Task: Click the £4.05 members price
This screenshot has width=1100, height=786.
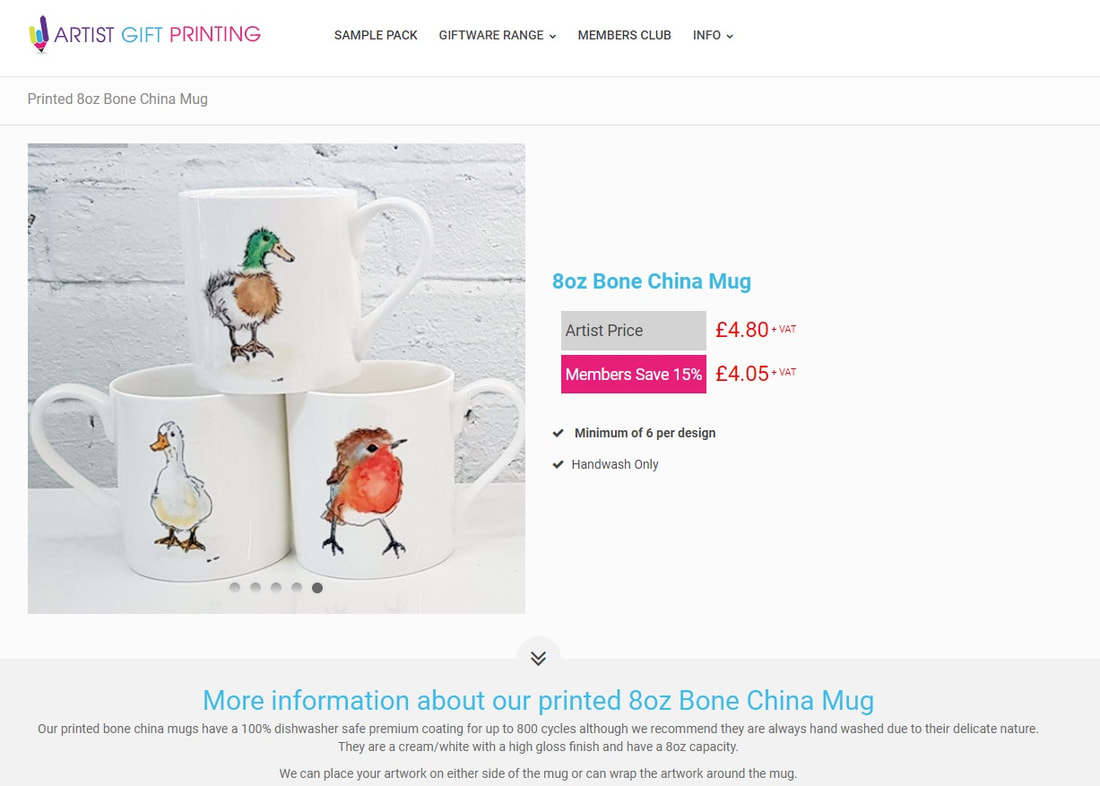Action: pos(742,373)
